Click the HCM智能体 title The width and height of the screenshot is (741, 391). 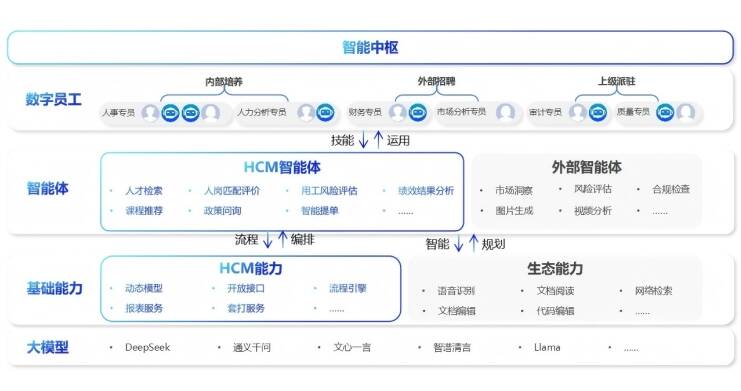coord(282,167)
